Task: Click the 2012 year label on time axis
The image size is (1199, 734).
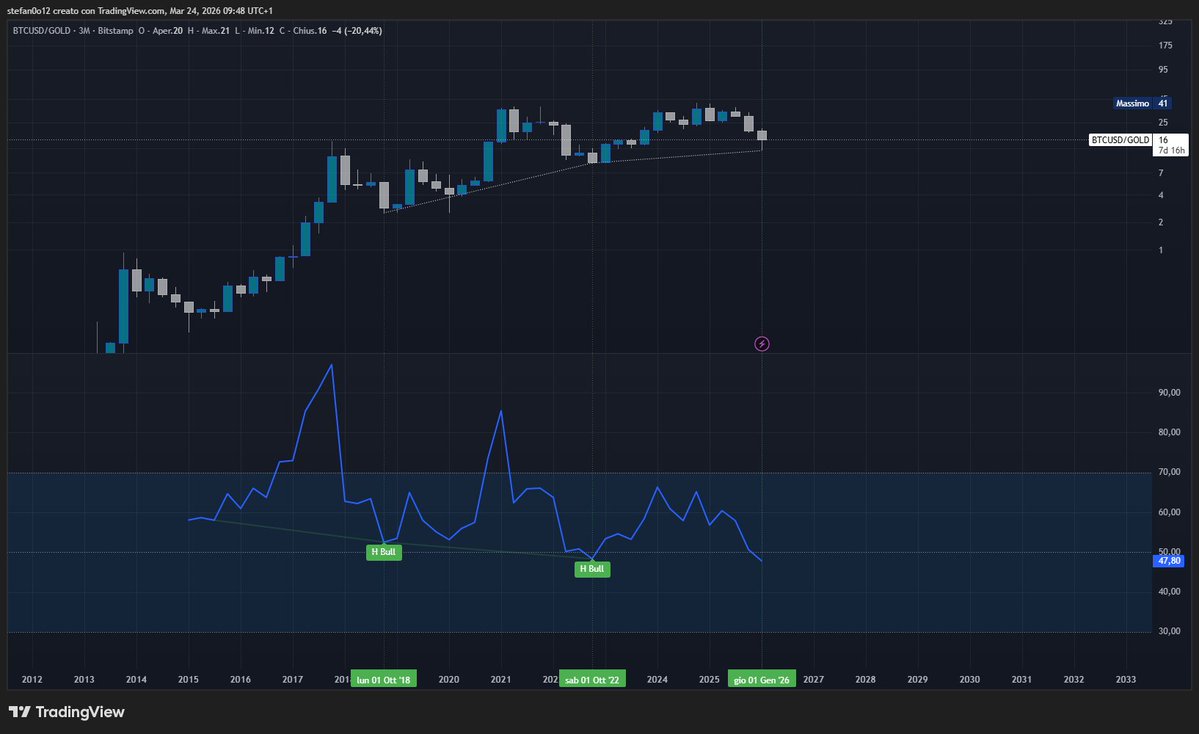Action: pos(32,679)
